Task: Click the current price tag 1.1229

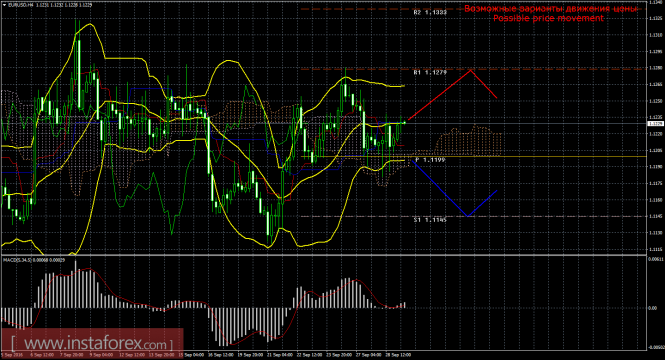Action: [656, 123]
